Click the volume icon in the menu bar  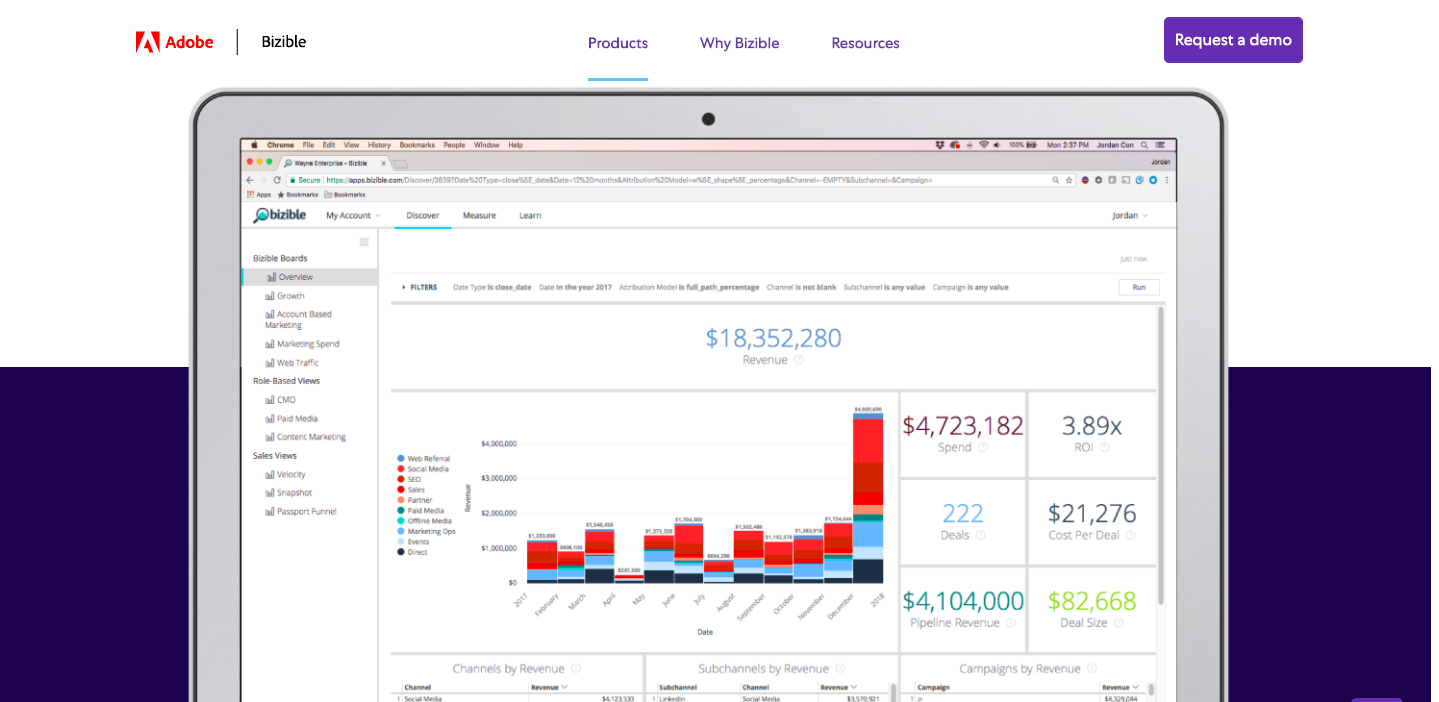point(998,145)
